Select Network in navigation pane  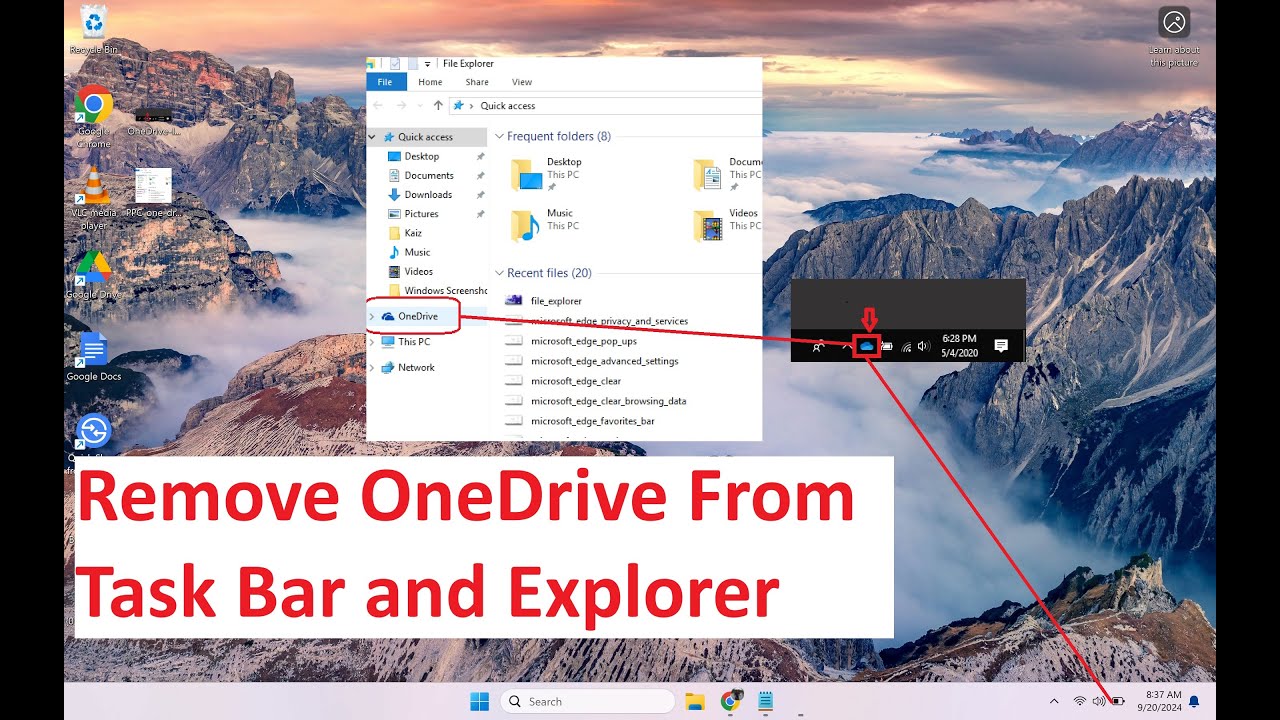point(408,368)
